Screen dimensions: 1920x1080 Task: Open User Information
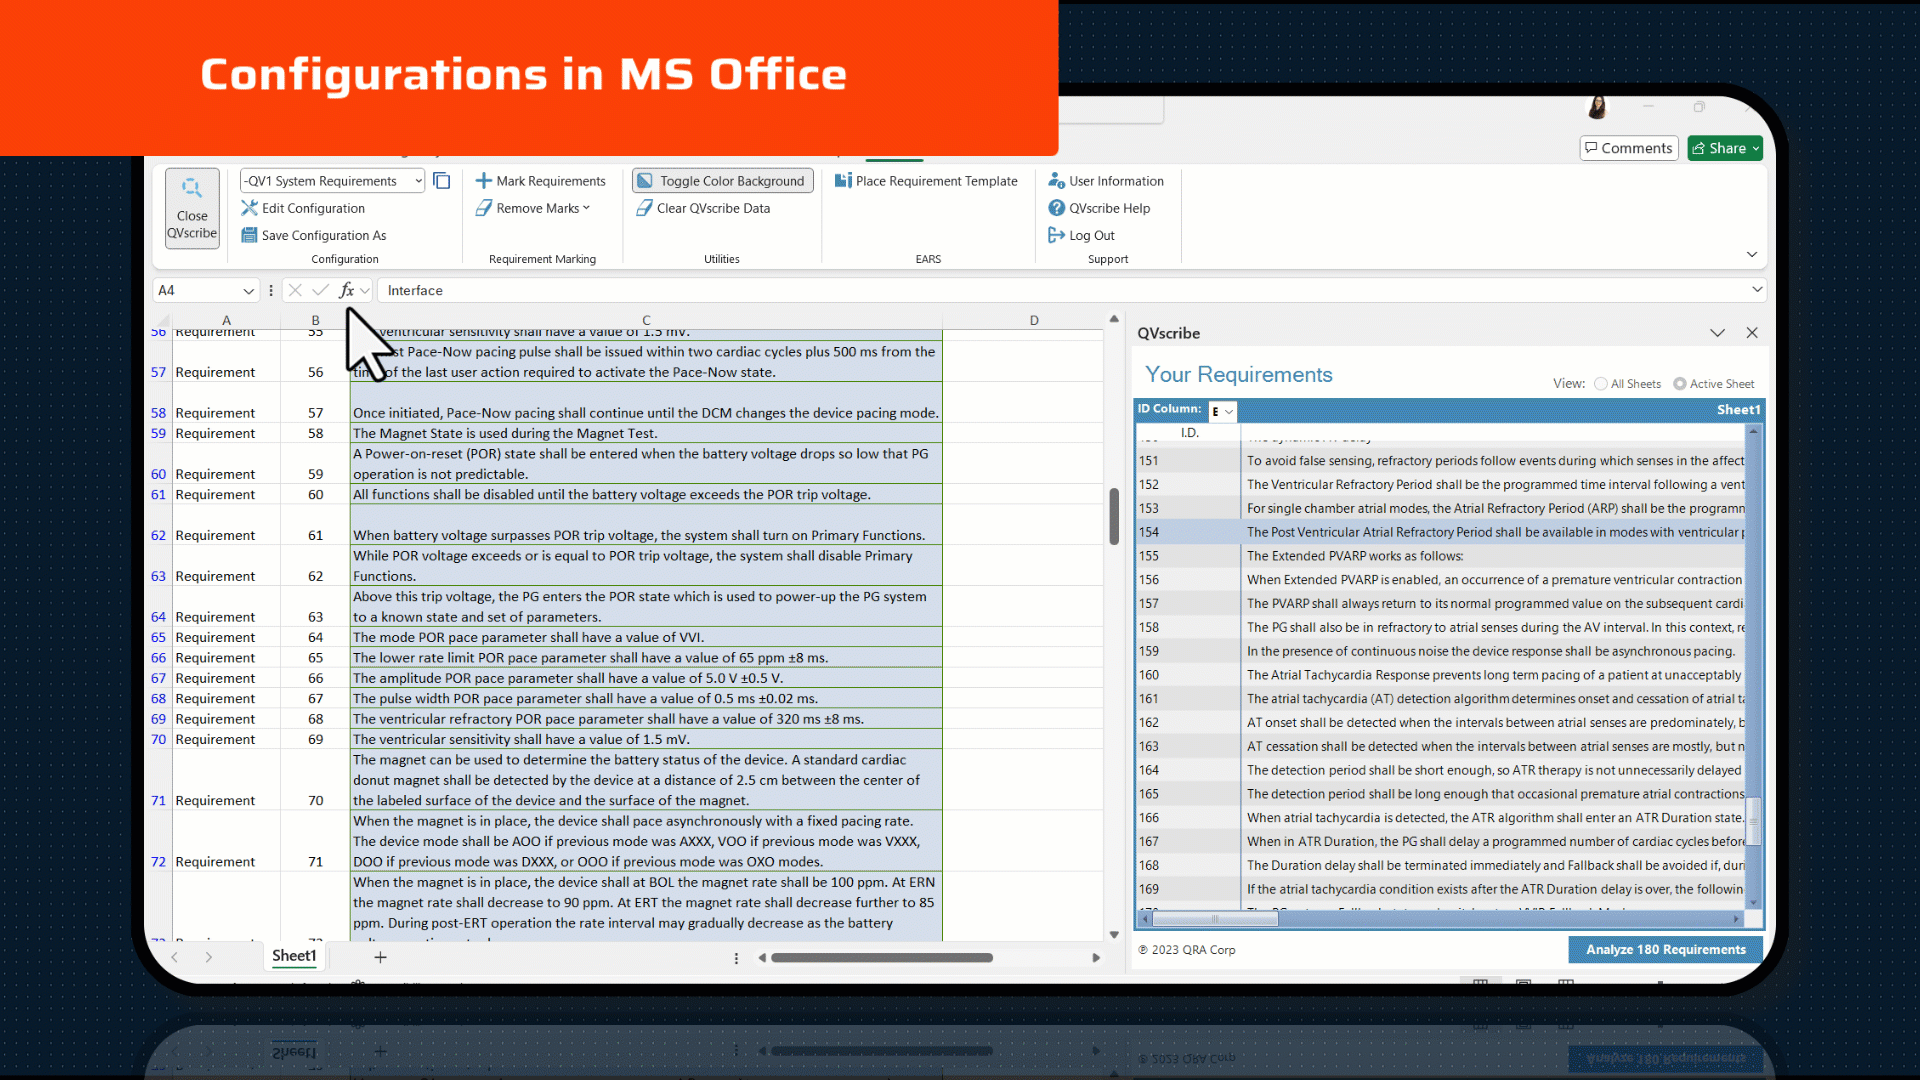[x=1106, y=181]
